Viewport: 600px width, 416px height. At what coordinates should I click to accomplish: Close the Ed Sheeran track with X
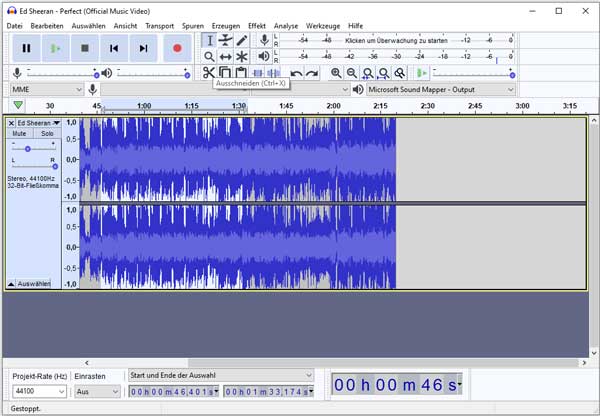(x=11, y=123)
